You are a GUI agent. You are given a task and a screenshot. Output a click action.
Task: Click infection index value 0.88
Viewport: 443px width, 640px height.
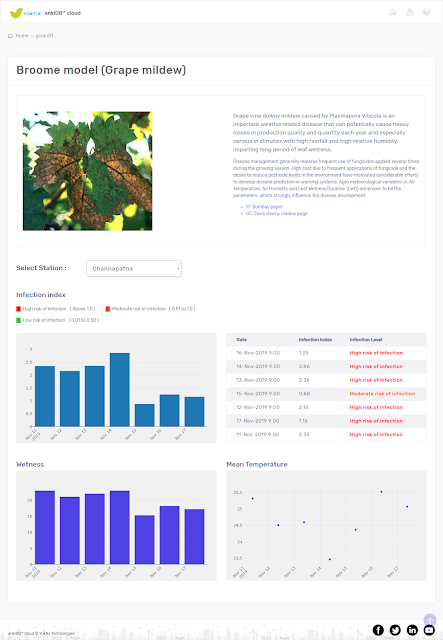[x=304, y=394]
